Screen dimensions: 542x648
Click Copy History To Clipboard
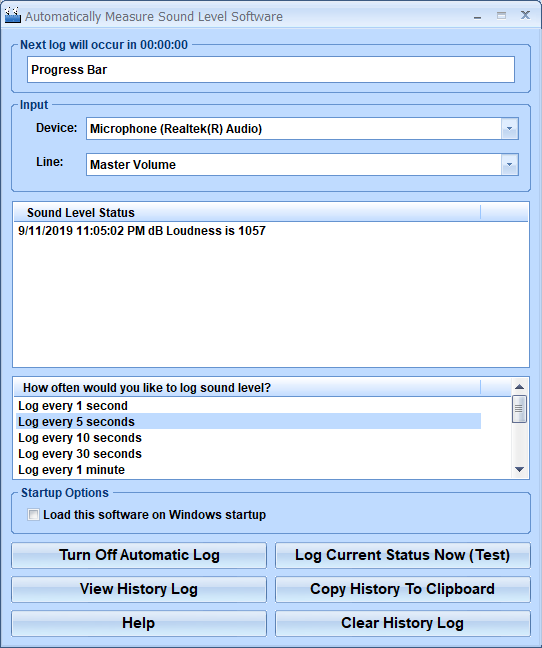click(403, 589)
